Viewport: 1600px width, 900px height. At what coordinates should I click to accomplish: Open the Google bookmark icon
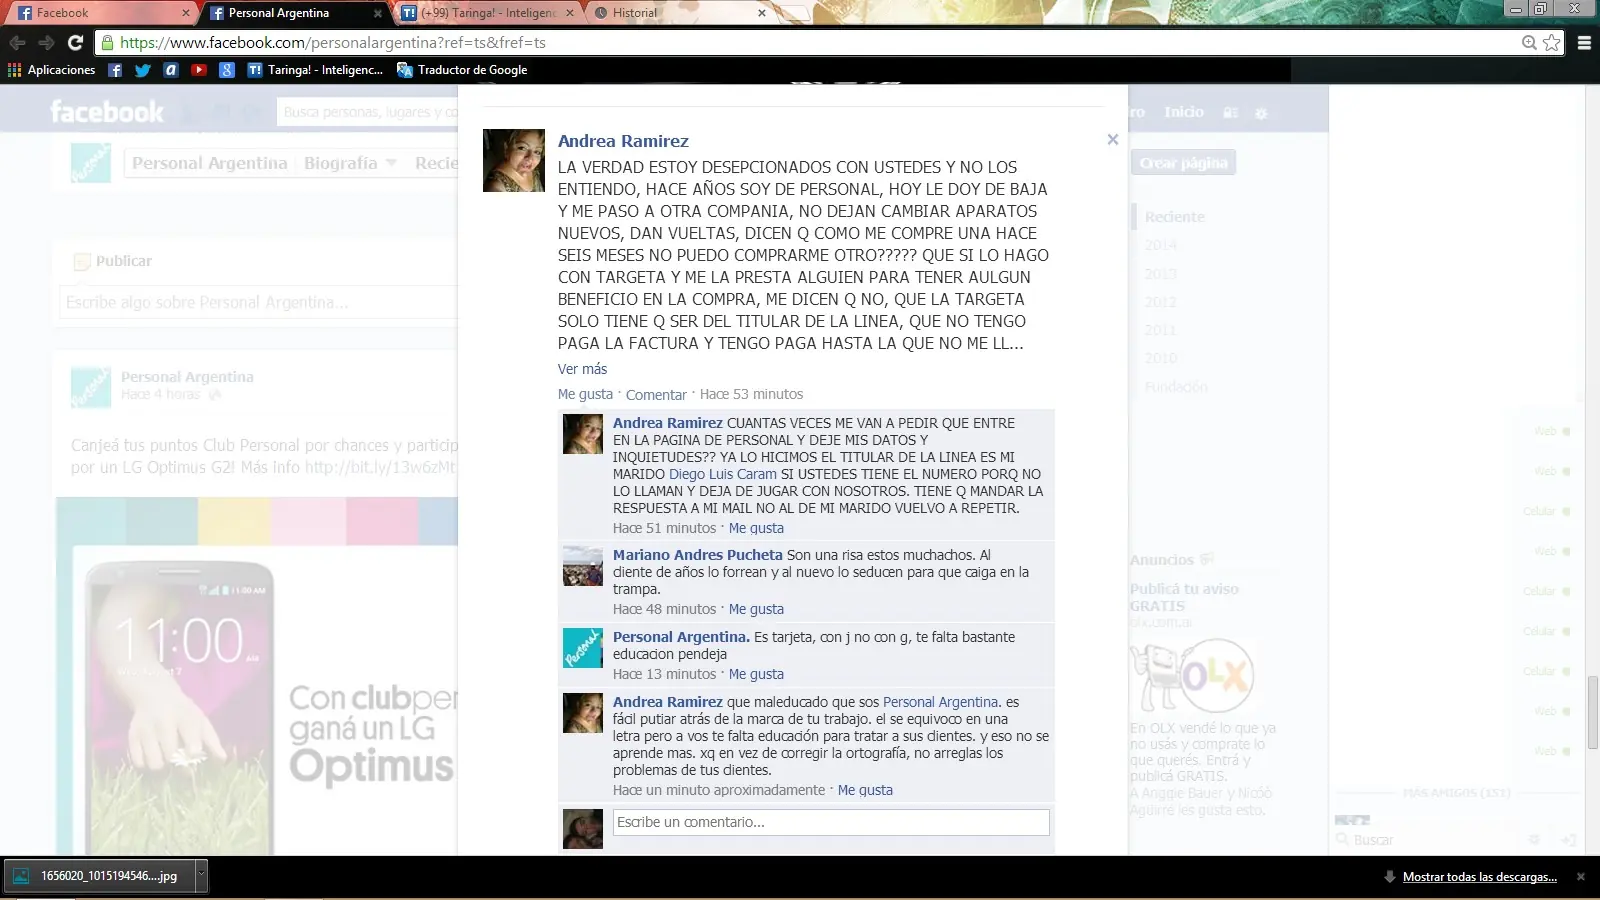[227, 70]
